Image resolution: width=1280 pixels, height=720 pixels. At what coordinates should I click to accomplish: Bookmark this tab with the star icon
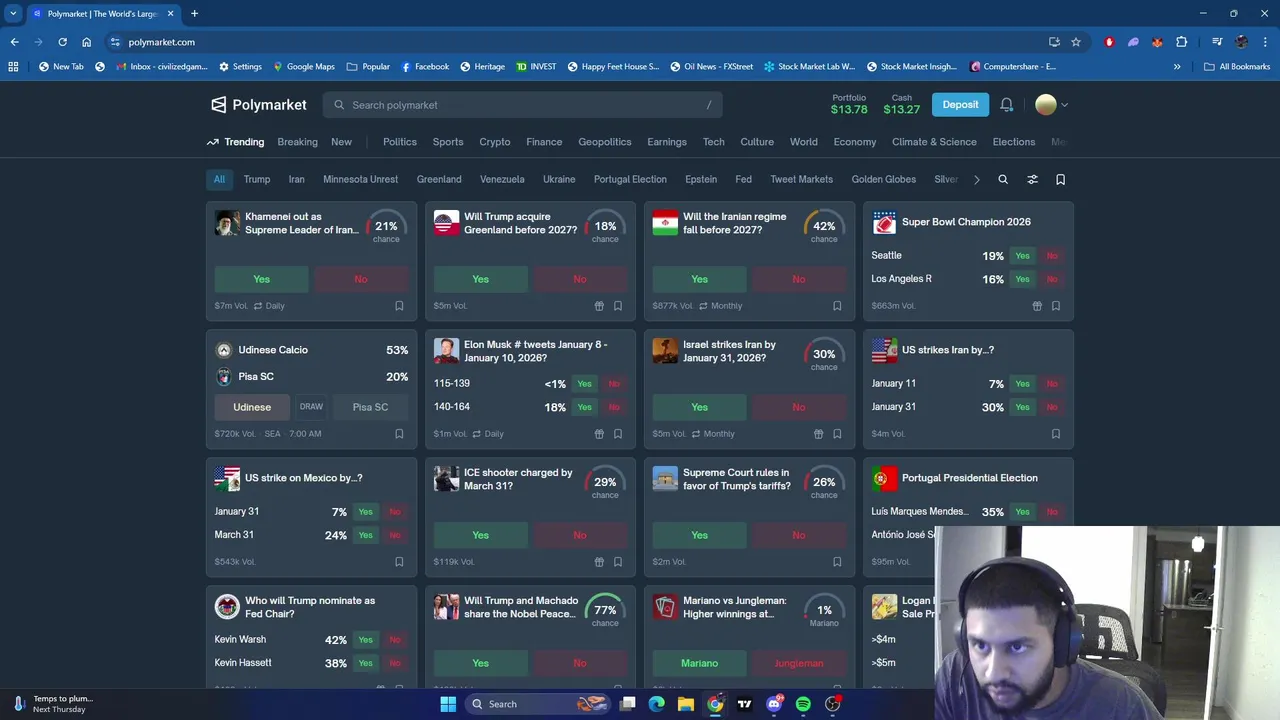tap(1076, 42)
